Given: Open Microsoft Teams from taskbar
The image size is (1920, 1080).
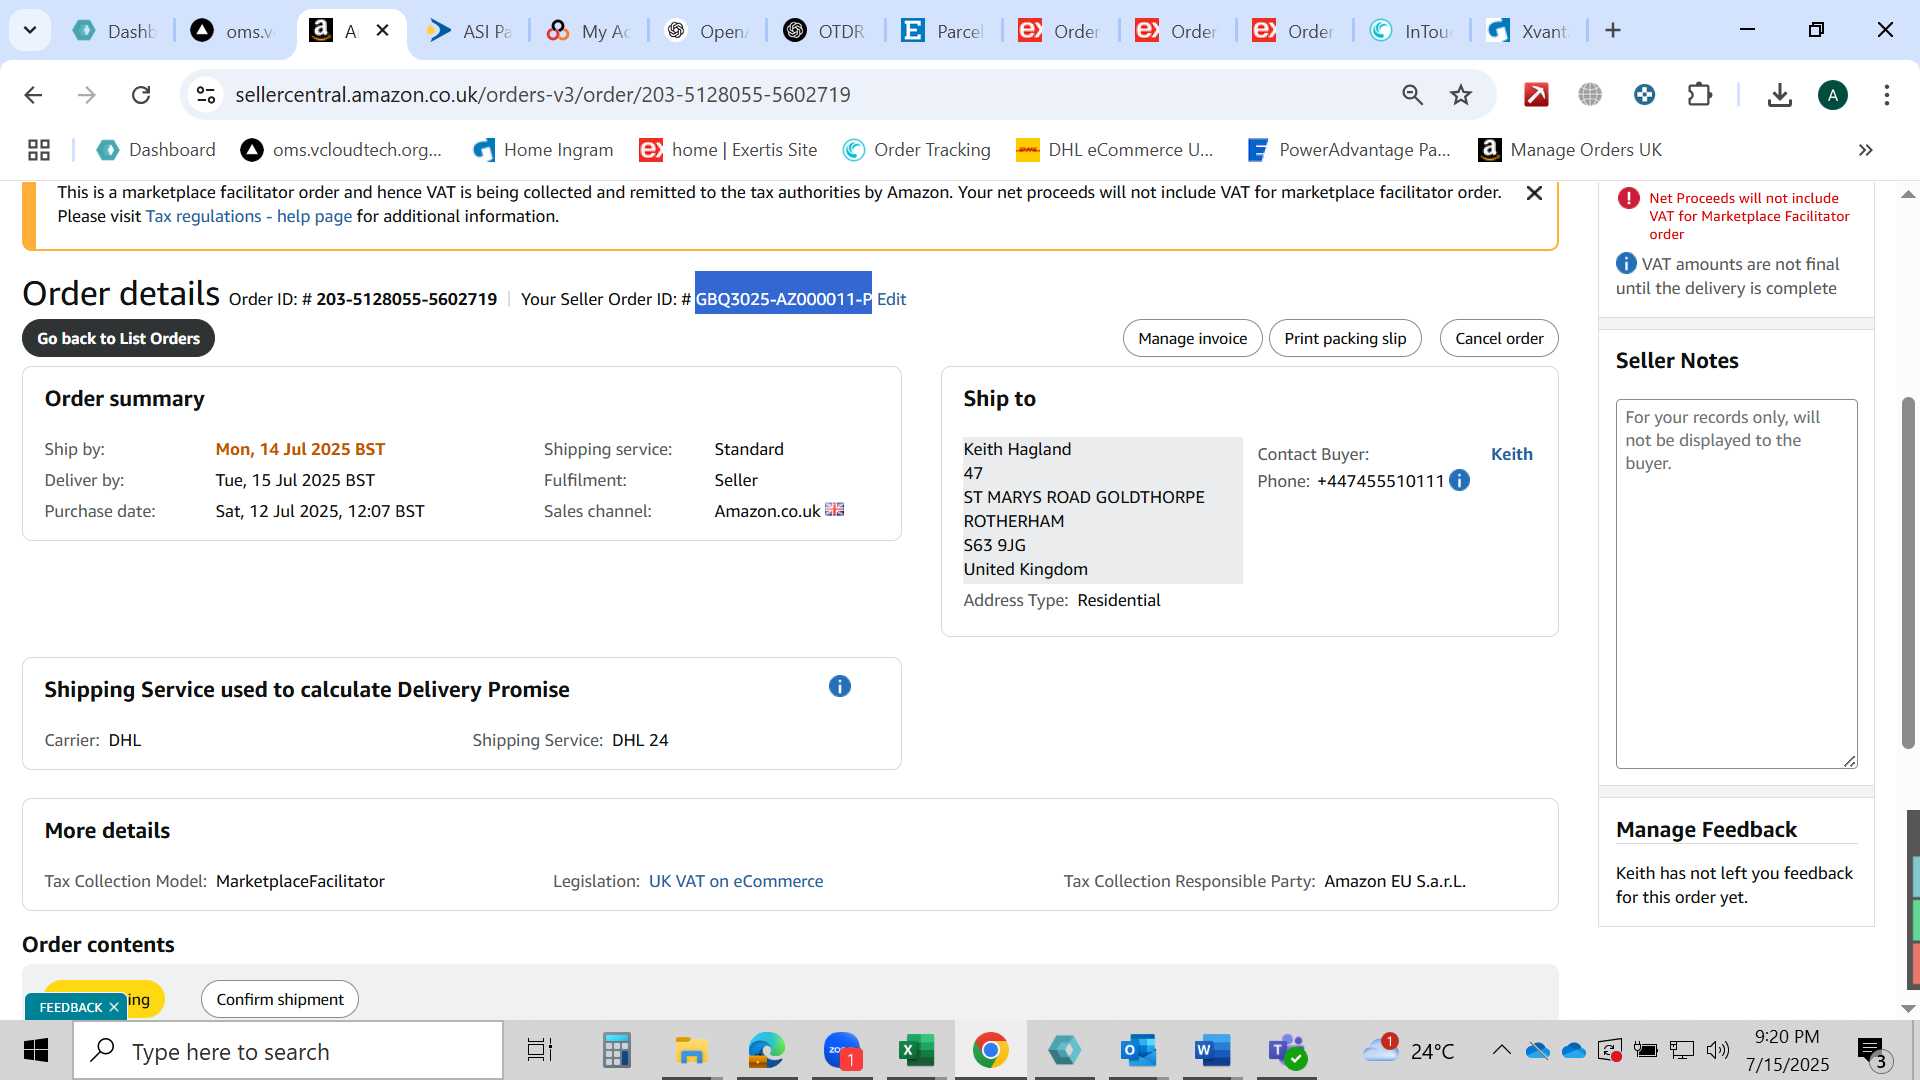Looking at the screenshot, I should tap(1287, 1051).
